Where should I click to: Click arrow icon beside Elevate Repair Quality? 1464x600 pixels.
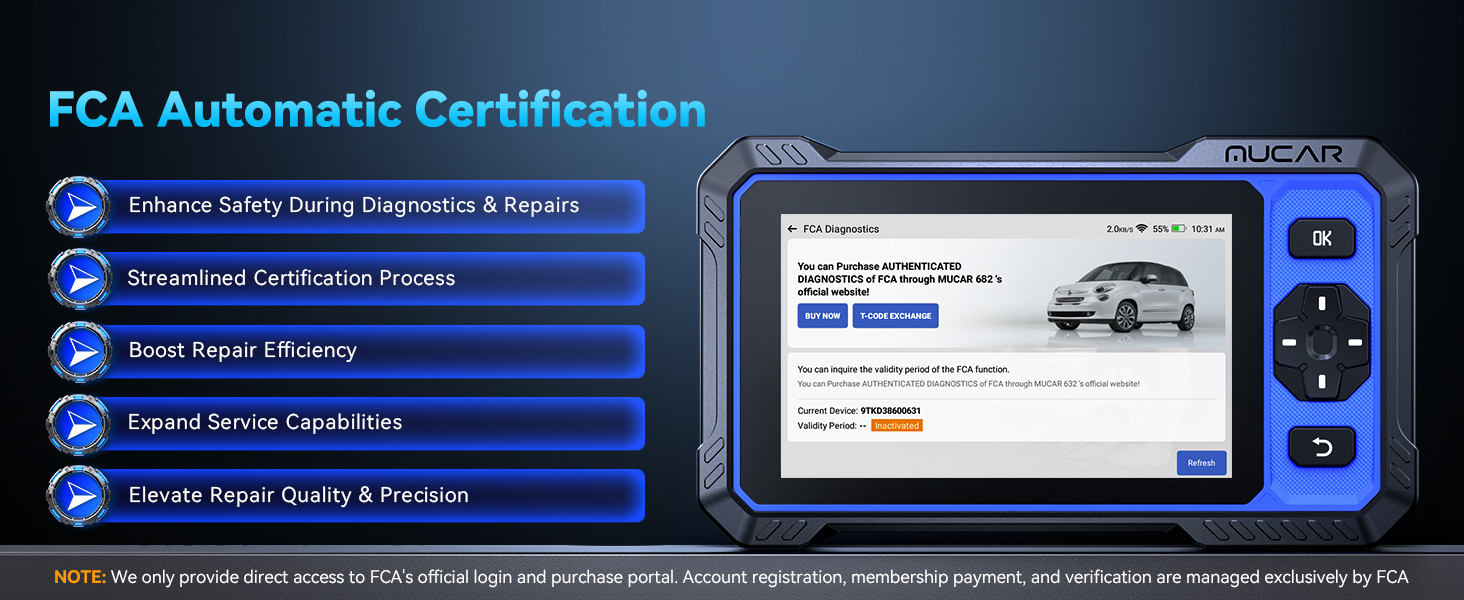tap(78, 496)
